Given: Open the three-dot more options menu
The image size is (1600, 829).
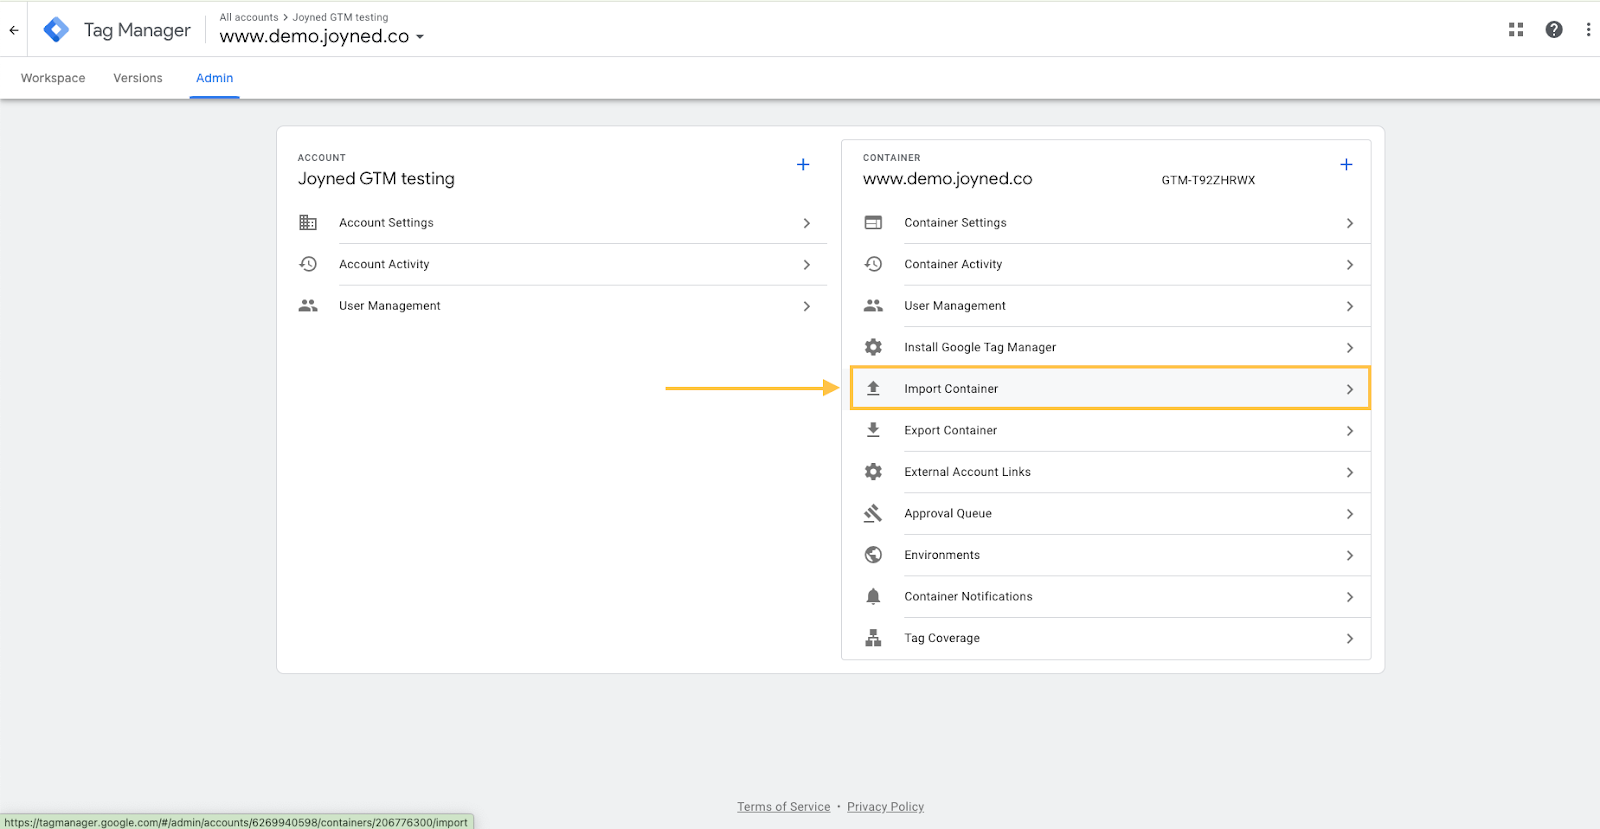Looking at the screenshot, I should [1588, 30].
